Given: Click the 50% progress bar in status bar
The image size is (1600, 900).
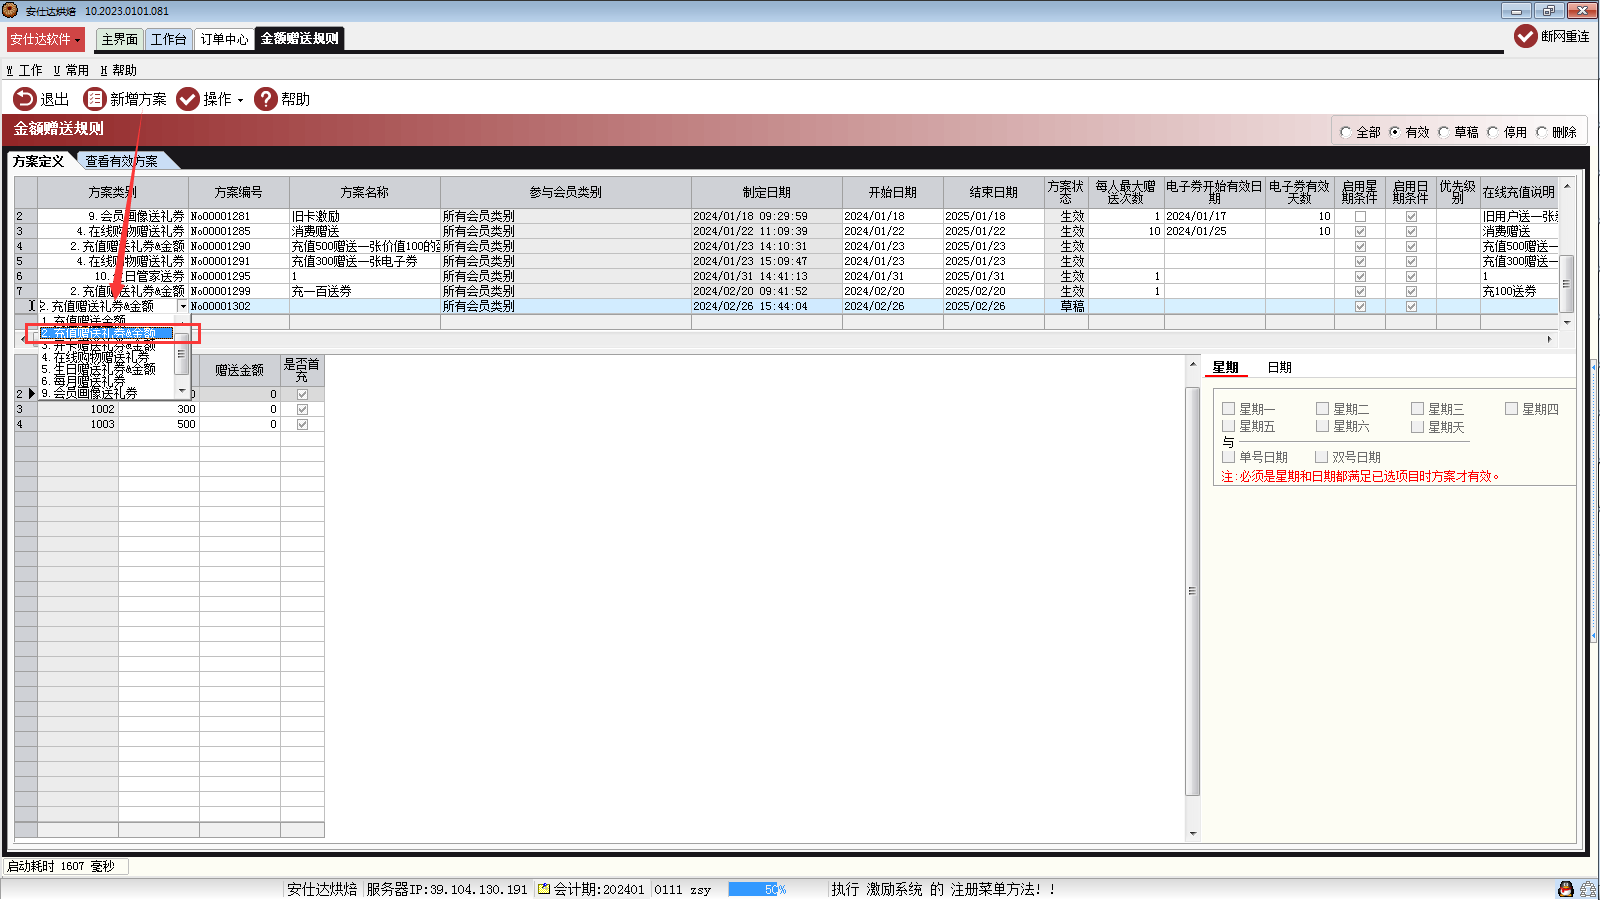Looking at the screenshot, I should [757, 889].
